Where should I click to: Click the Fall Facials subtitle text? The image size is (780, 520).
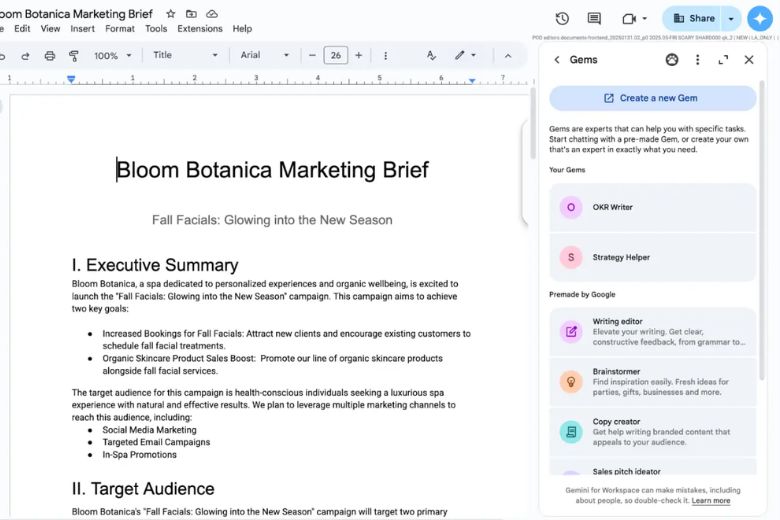tap(272, 220)
